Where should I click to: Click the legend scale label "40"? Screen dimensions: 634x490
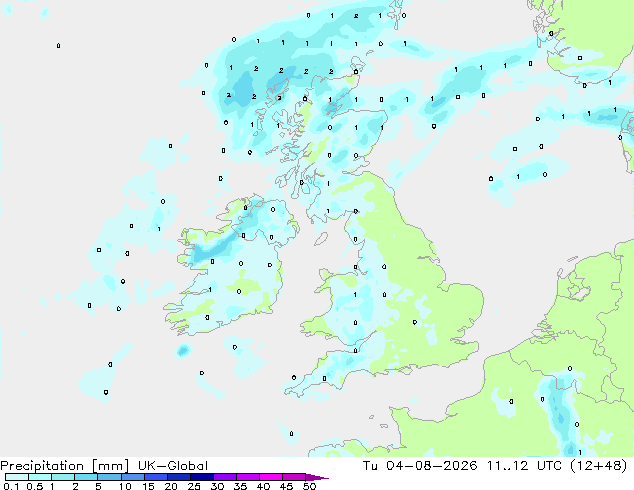[263, 486]
